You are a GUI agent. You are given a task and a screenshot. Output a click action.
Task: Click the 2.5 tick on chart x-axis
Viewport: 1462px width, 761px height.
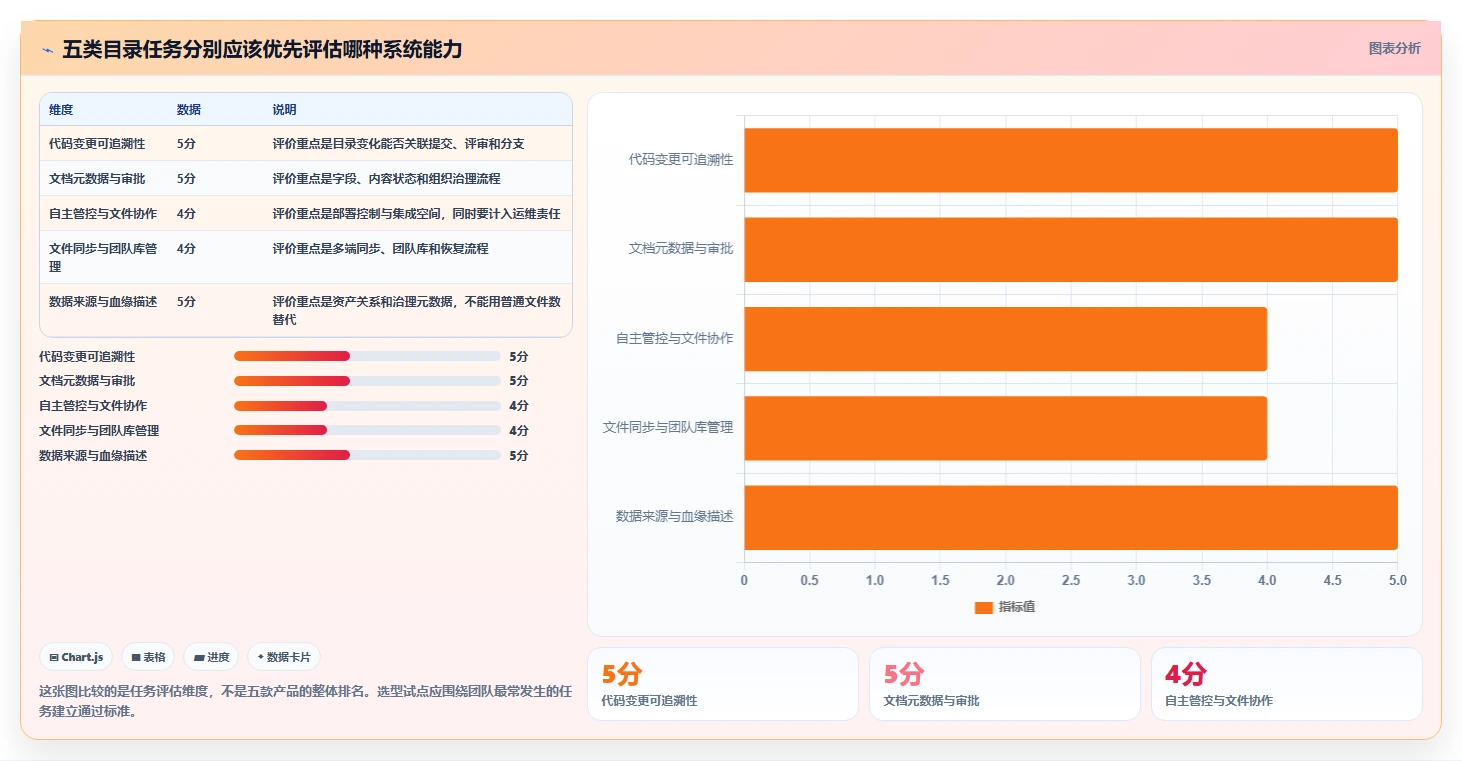pyautogui.click(x=1071, y=580)
